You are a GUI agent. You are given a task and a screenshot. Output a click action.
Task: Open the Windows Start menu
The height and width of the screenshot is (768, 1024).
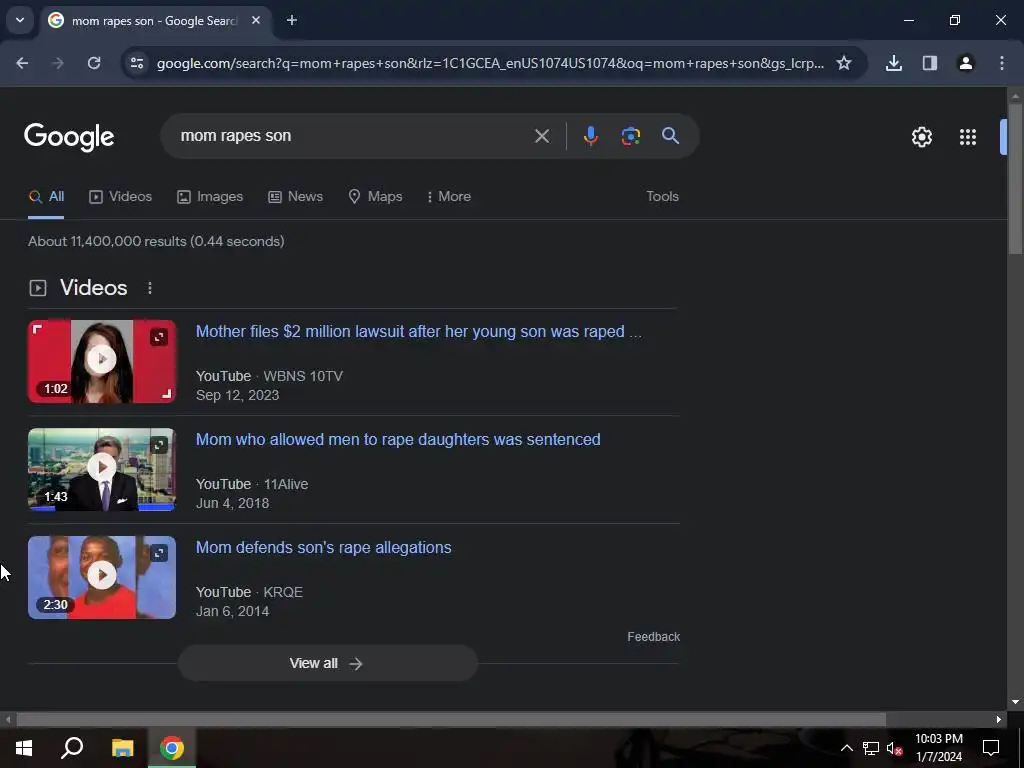(24, 748)
